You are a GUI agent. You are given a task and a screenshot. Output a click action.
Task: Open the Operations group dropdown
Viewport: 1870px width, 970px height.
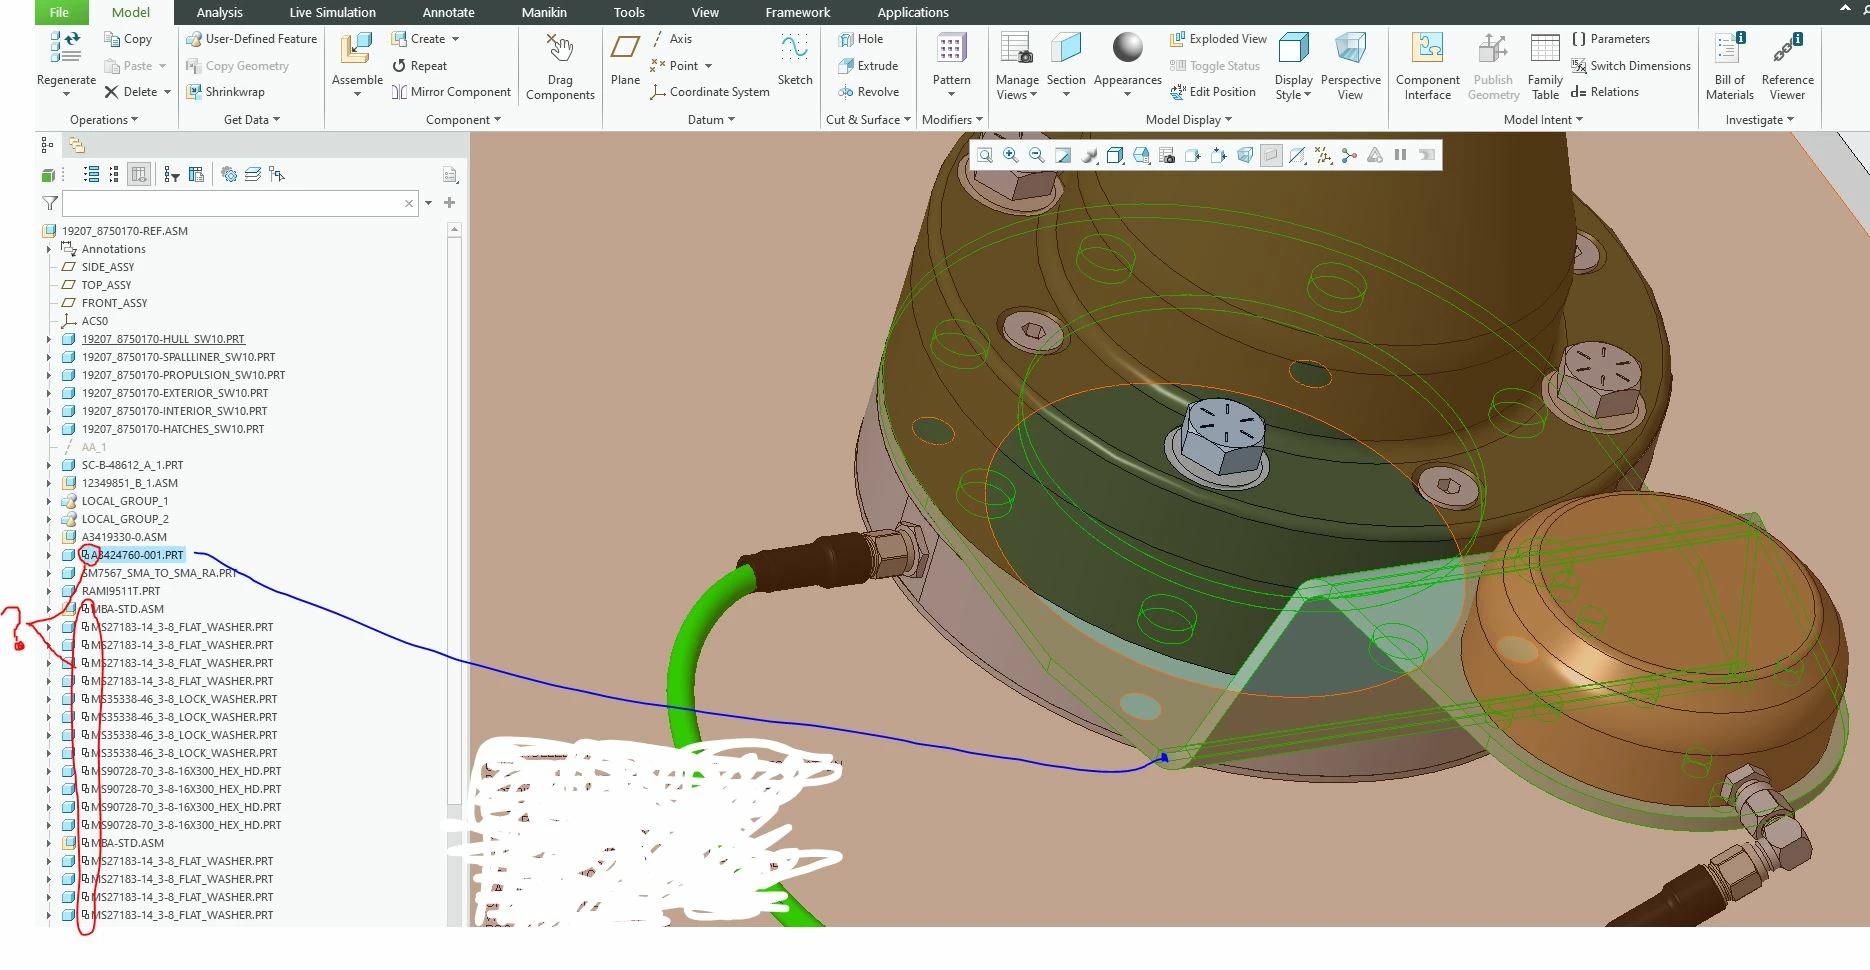104,120
